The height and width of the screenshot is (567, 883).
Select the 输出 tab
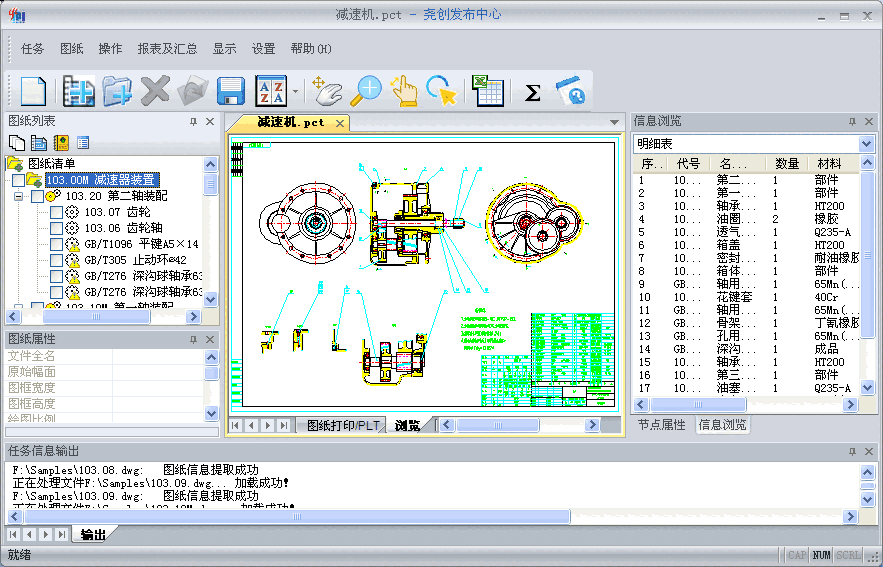click(x=93, y=535)
